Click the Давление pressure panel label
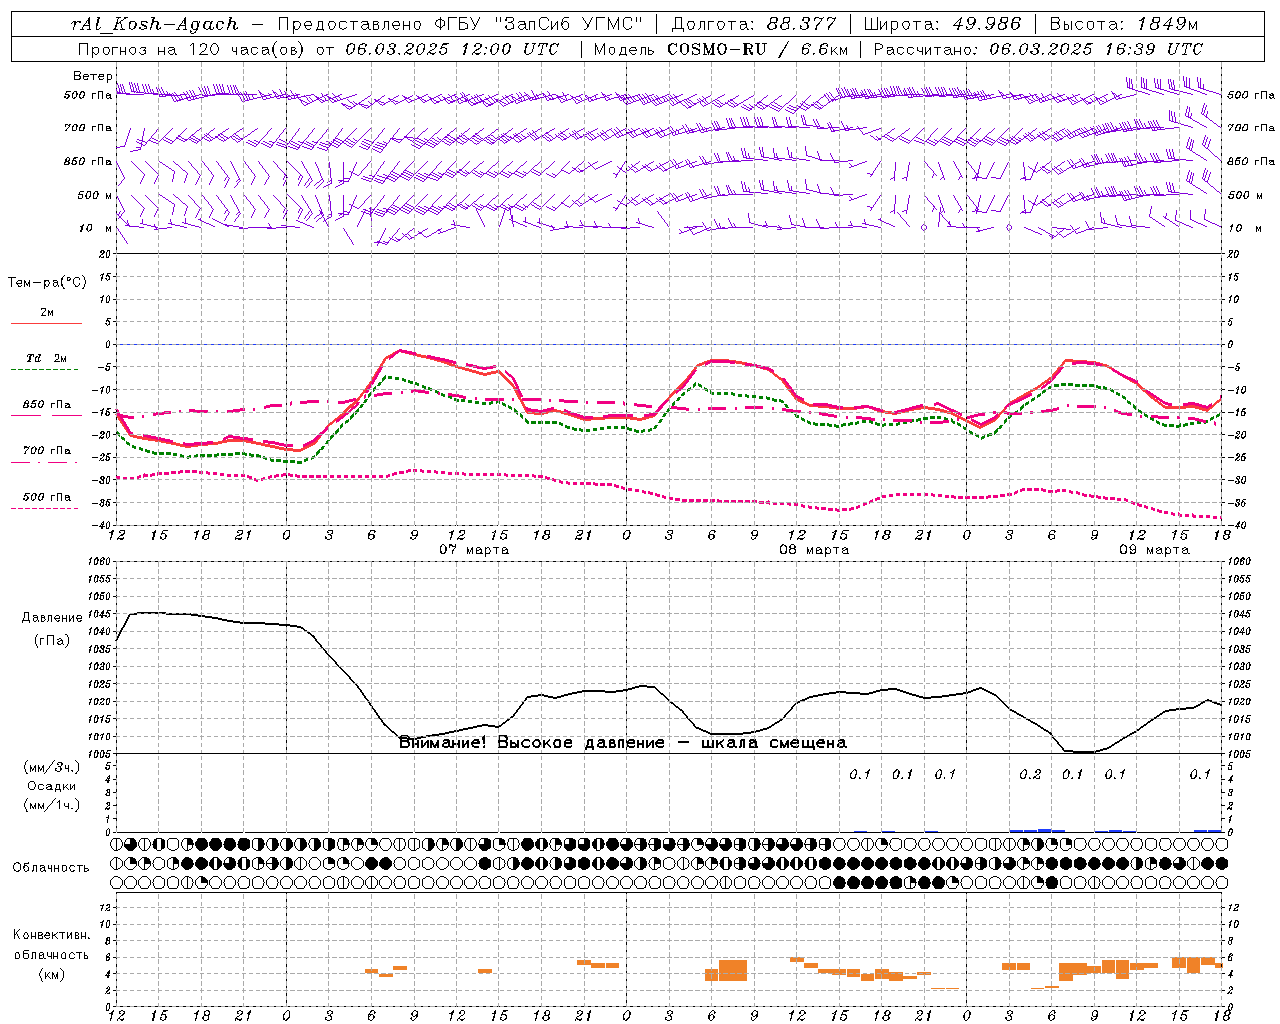 tap(52, 618)
